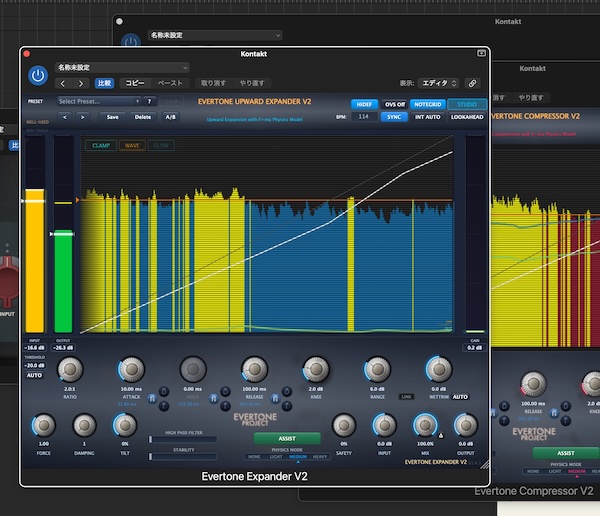The image size is (600, 516).
Task: Go to previous setting with the left chevron
Action: 63,83
